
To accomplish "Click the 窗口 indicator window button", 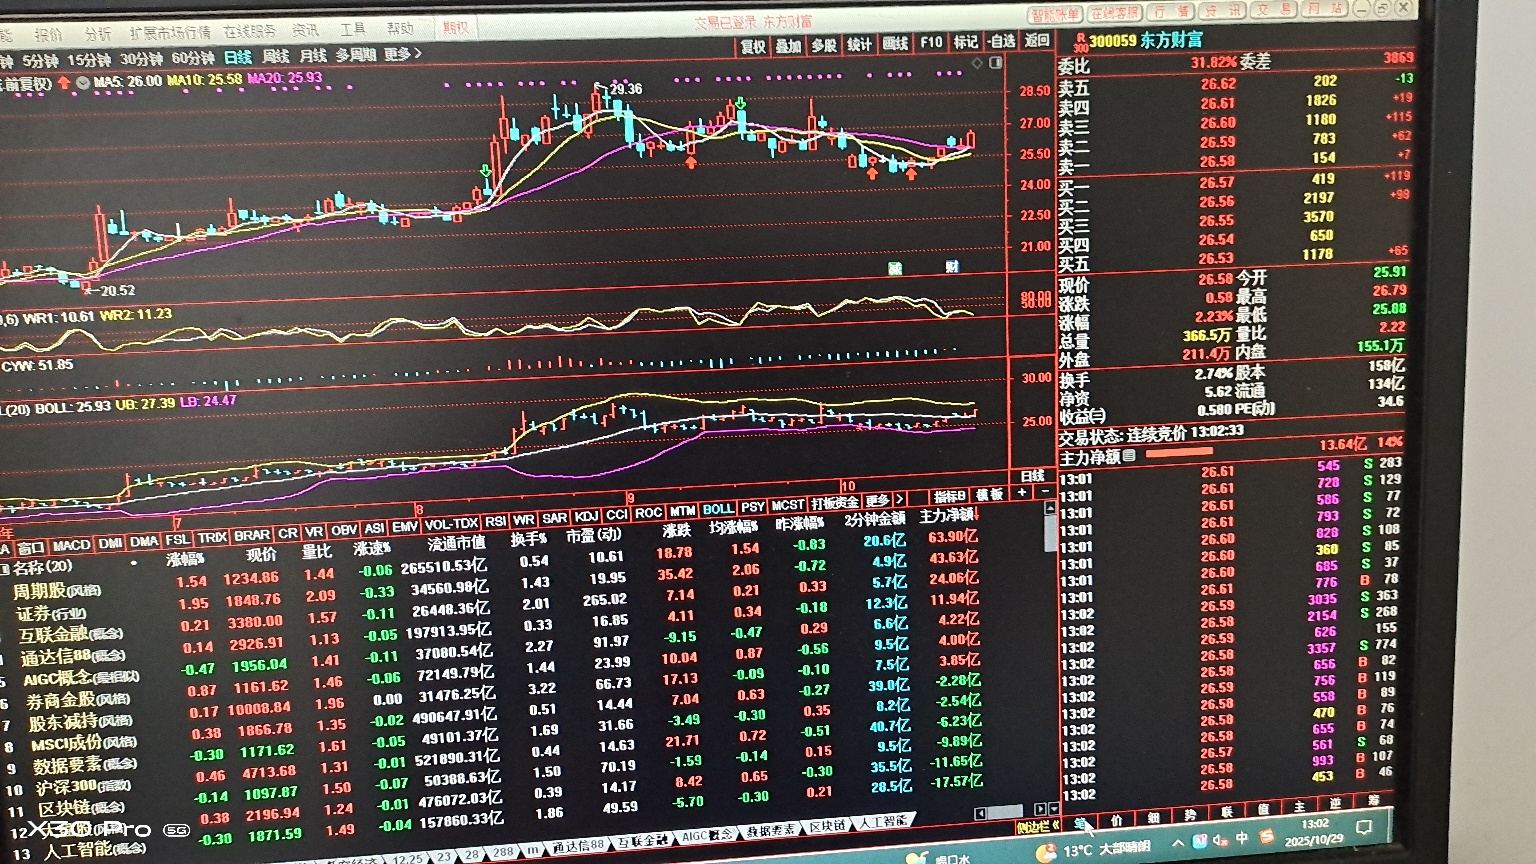I will point(31,548).
